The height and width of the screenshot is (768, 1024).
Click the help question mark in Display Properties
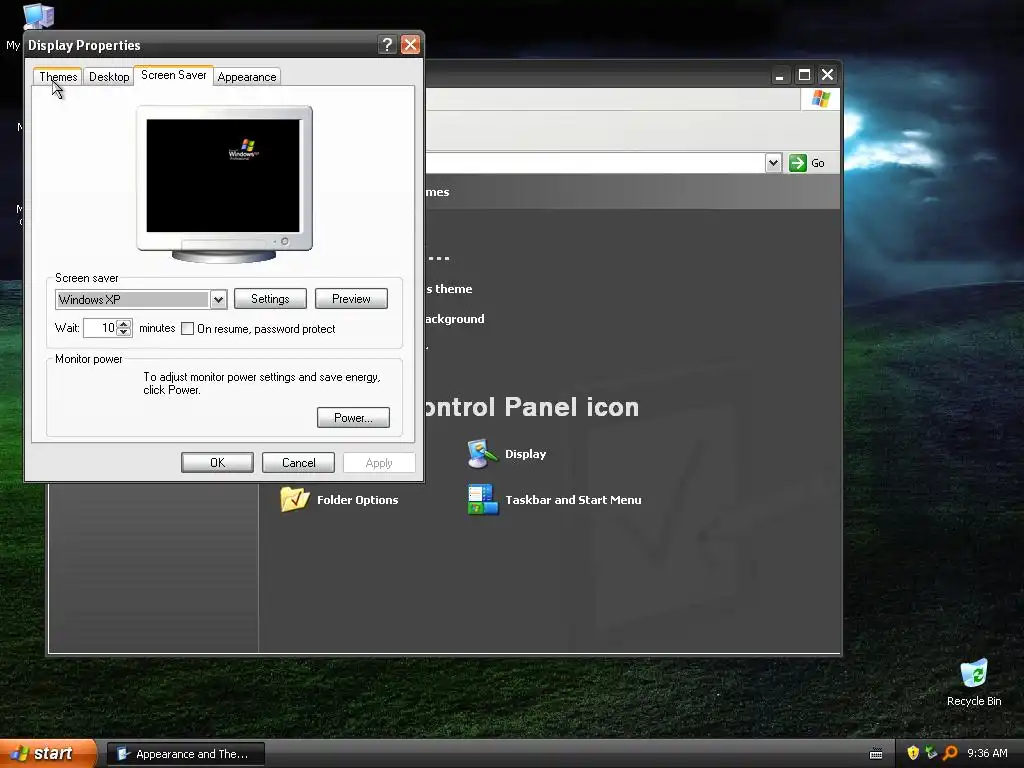[x=387, y=44]
